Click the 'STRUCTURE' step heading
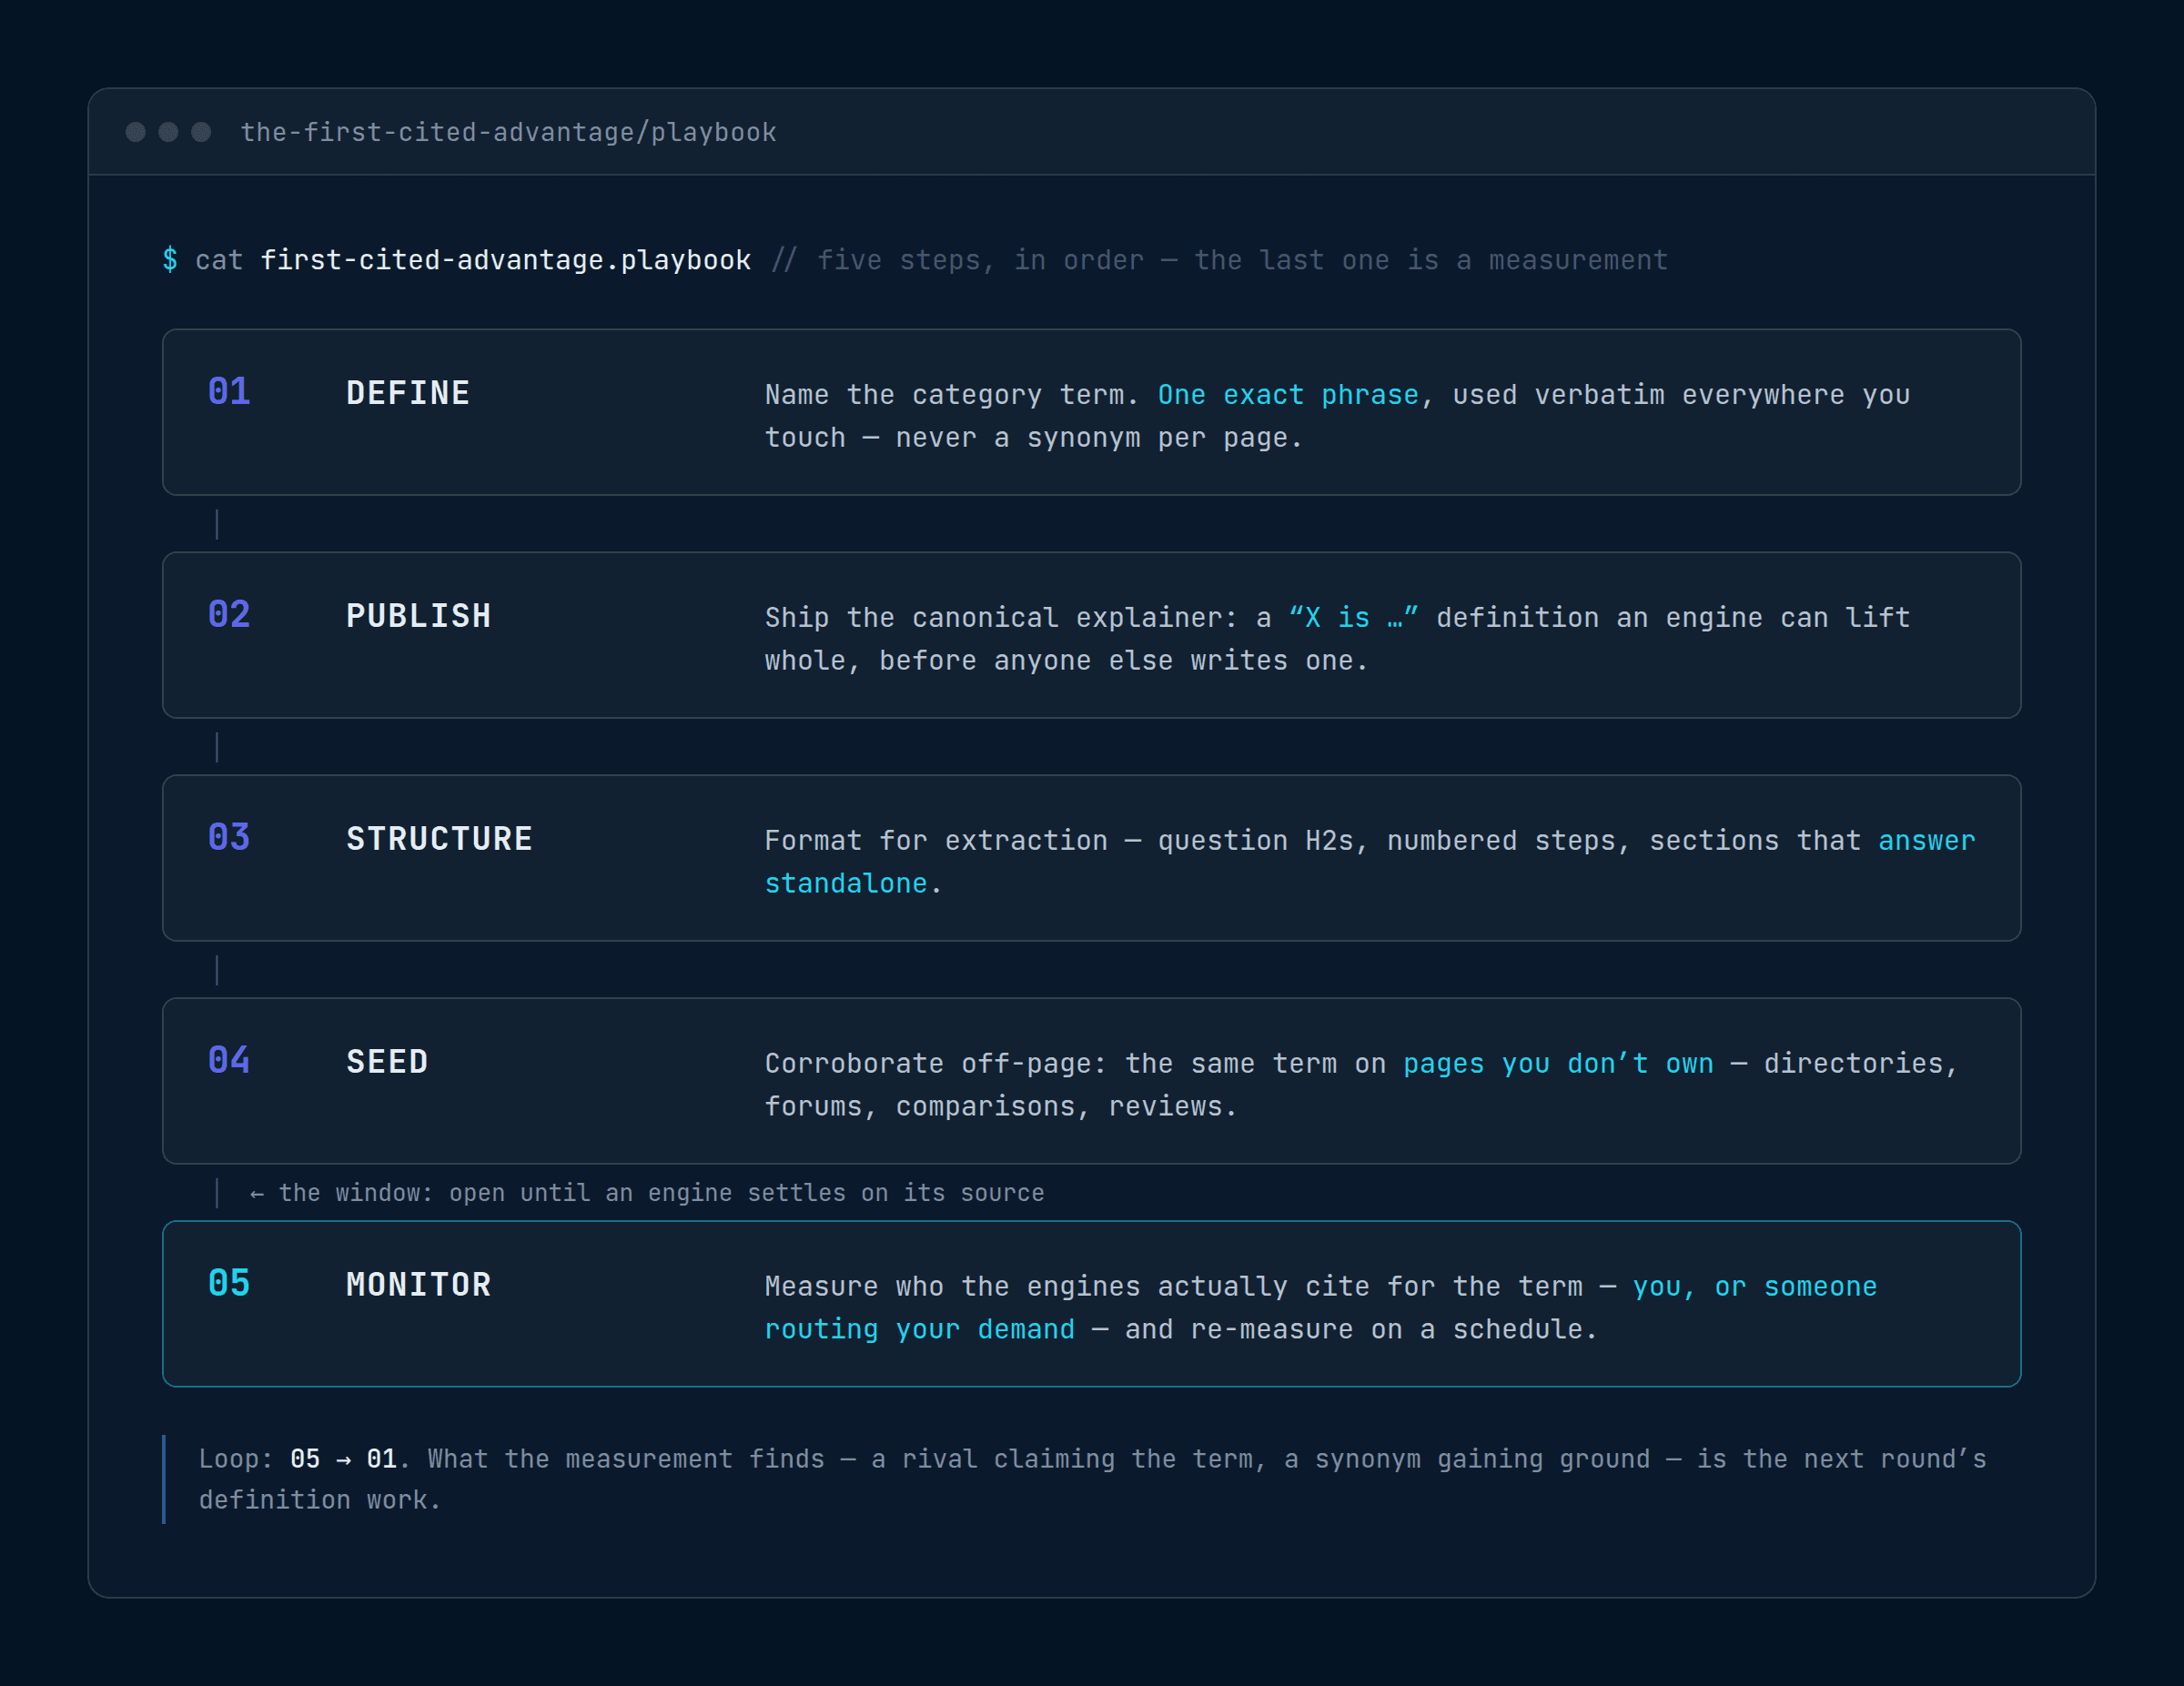Image resolution: width=2184 pixels, height=1686 pixels. 439,839
